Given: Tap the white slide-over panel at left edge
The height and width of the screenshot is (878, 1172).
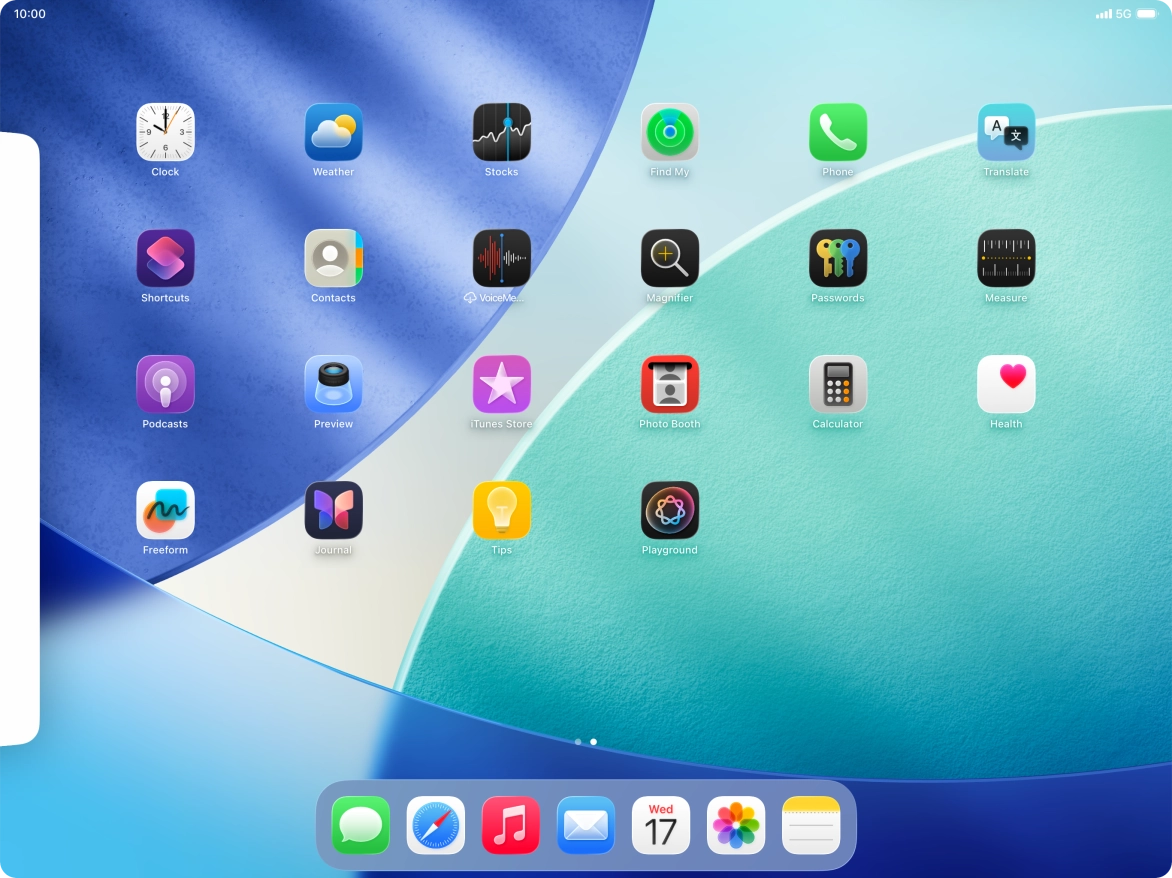Looking at the screenshot, I should click(x=18, y=440).
